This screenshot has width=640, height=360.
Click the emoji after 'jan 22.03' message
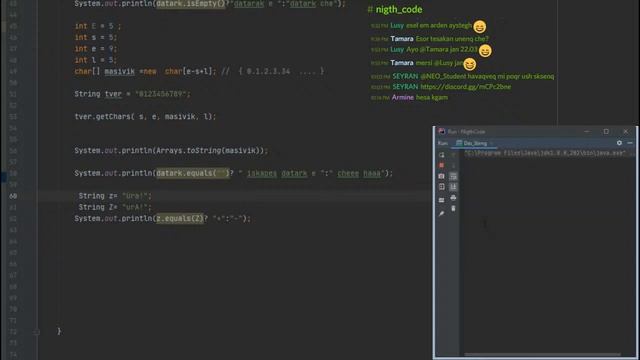(485, 51)
